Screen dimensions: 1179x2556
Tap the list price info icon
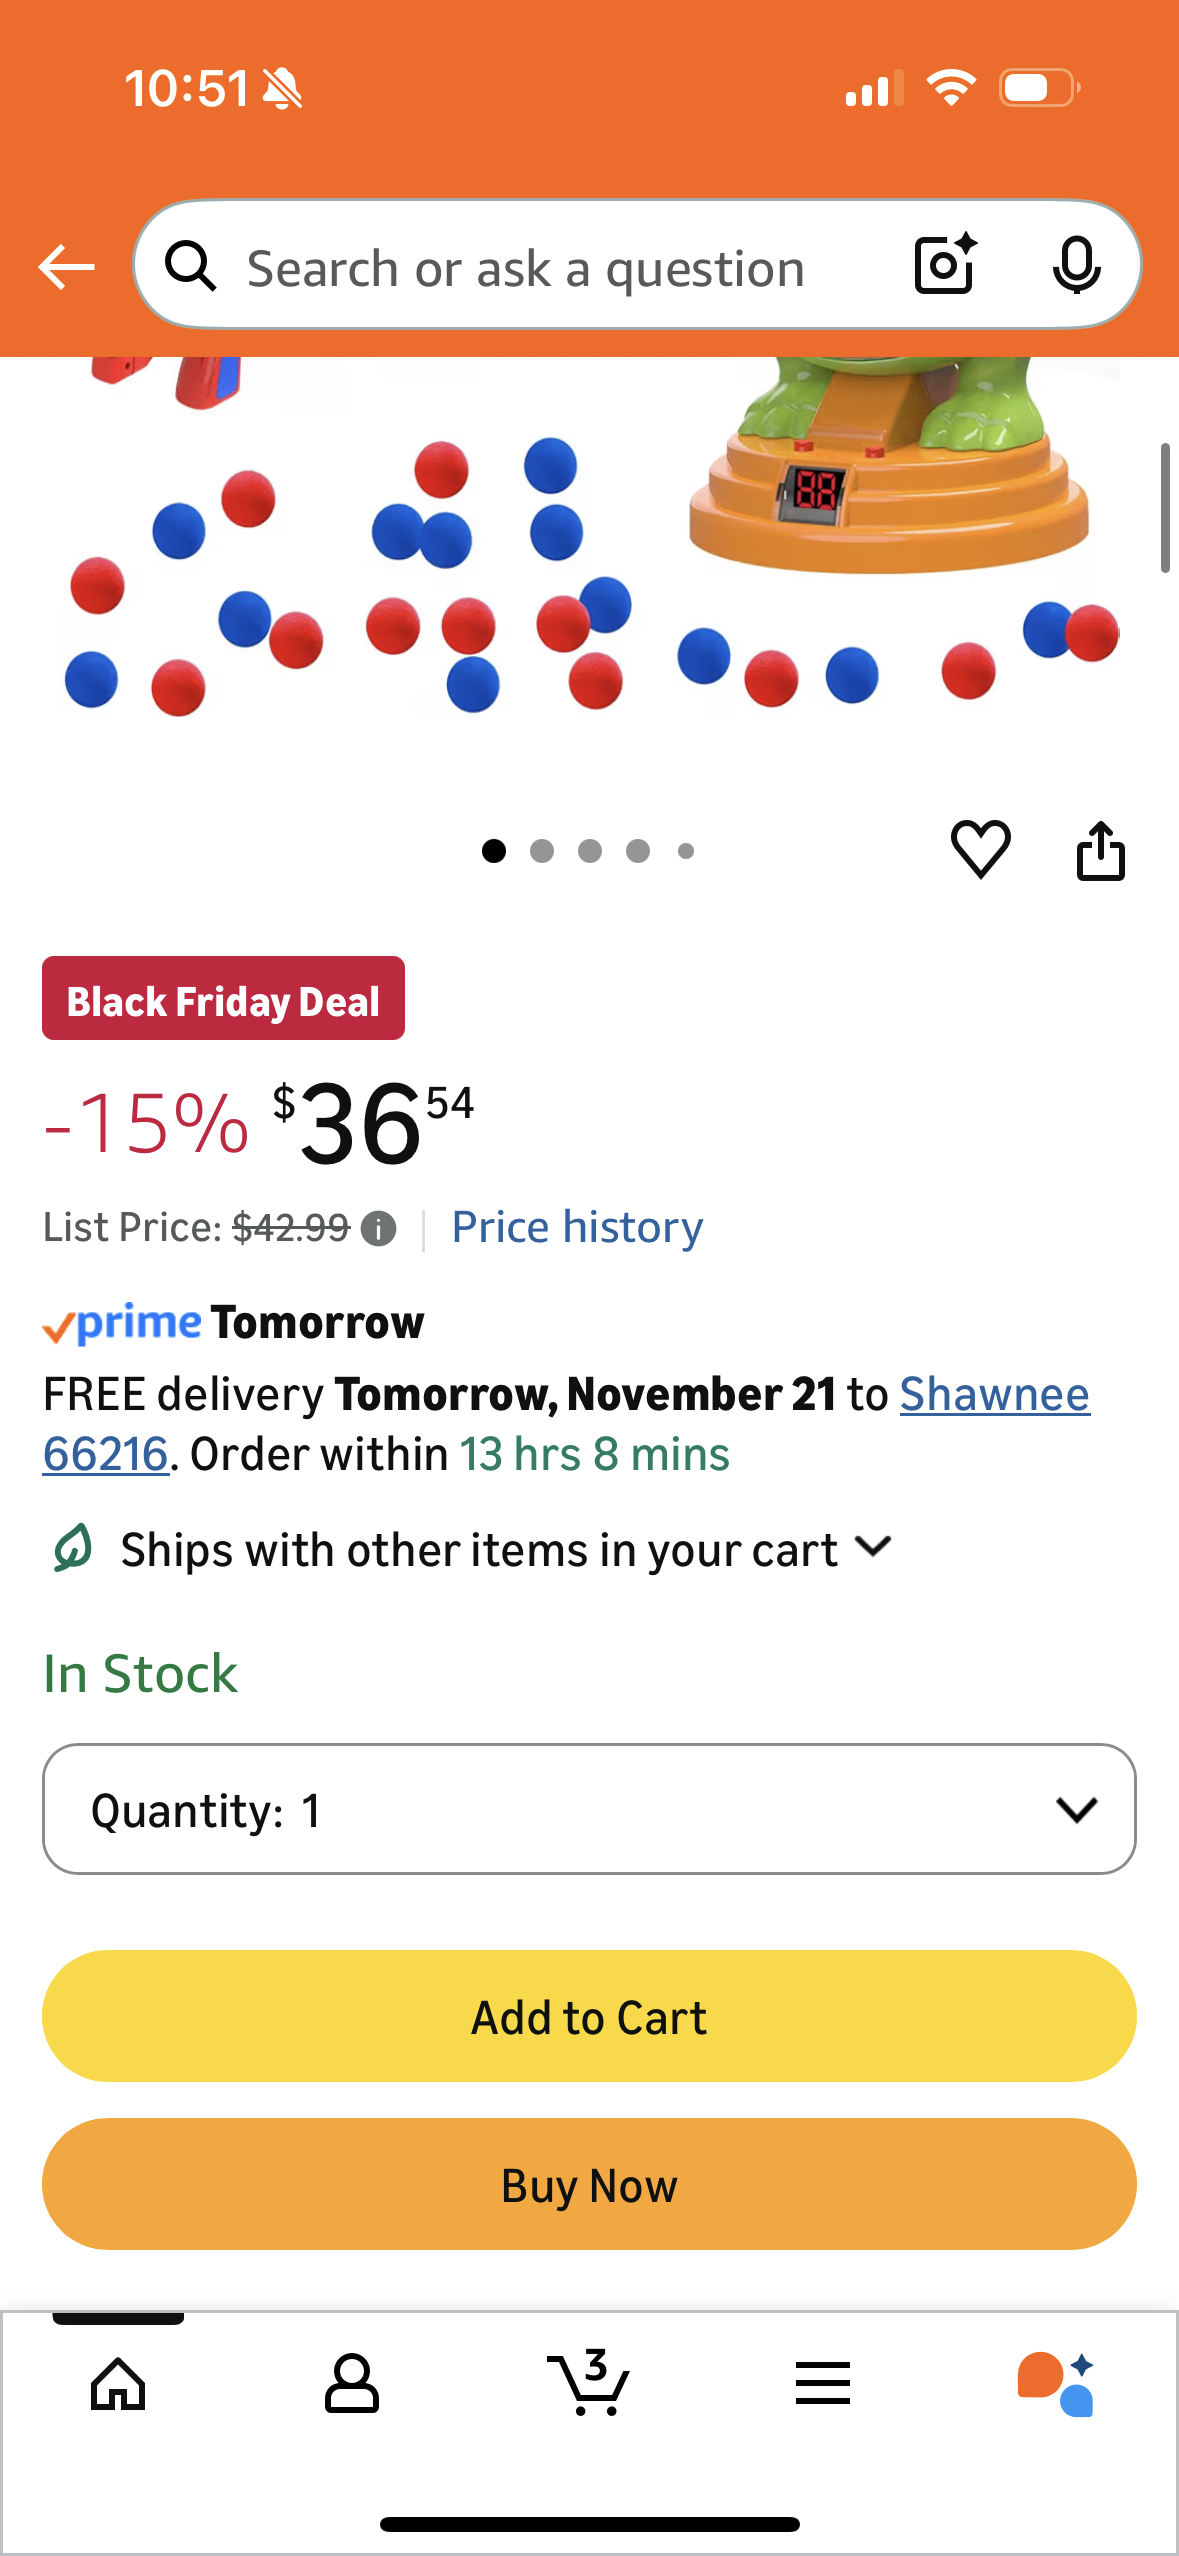[x=378, y=1228]
